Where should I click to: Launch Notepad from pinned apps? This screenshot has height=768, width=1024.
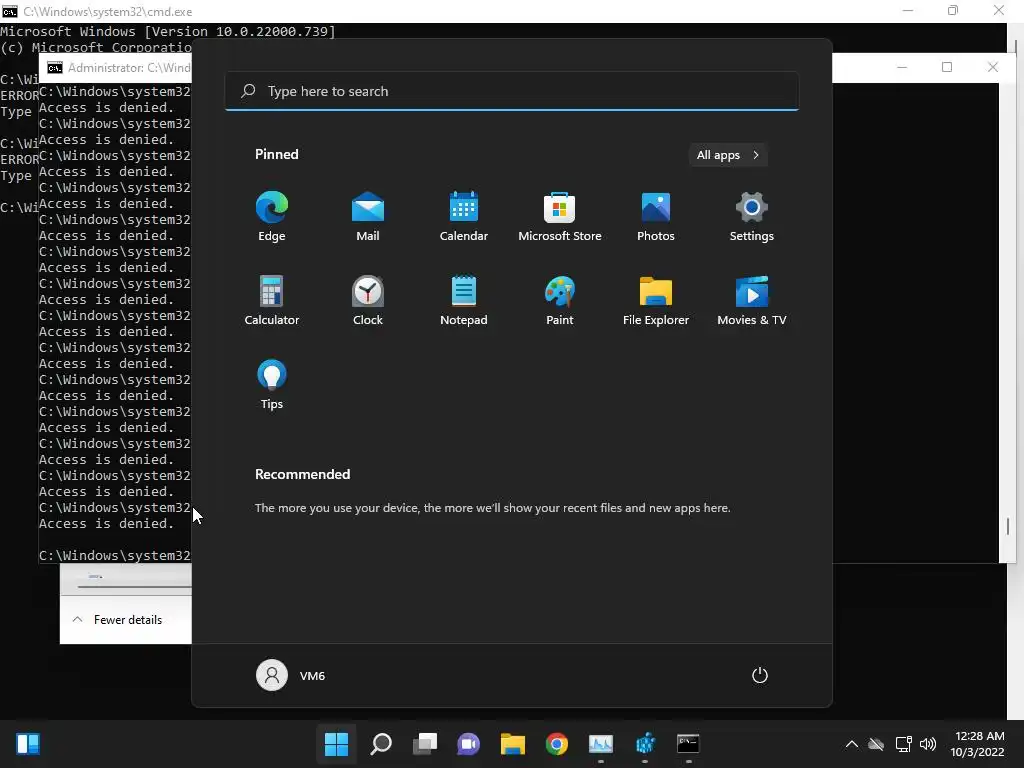[464, 300]
